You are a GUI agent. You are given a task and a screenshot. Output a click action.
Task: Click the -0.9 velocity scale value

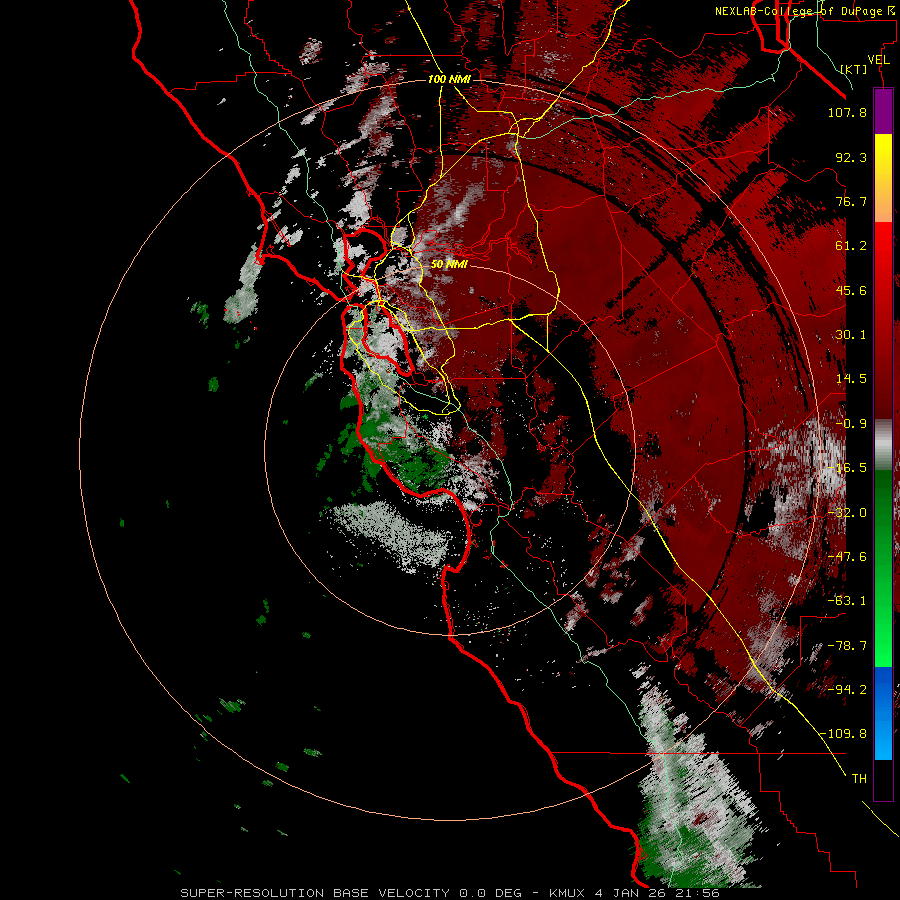coord(851,424)
